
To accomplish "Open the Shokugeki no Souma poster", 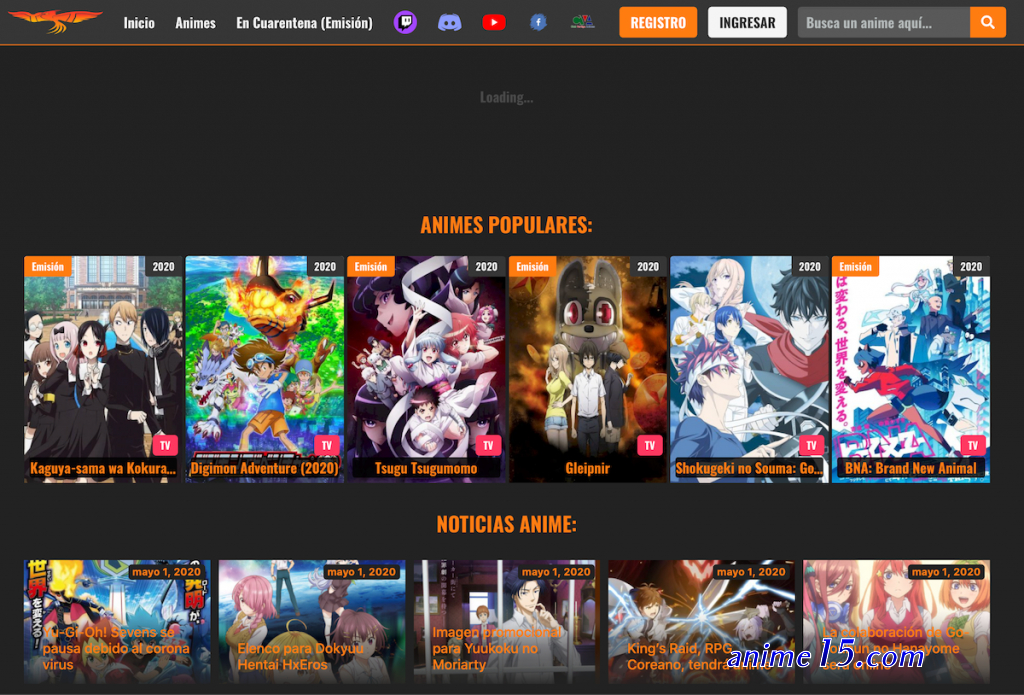I will point(749,369).
